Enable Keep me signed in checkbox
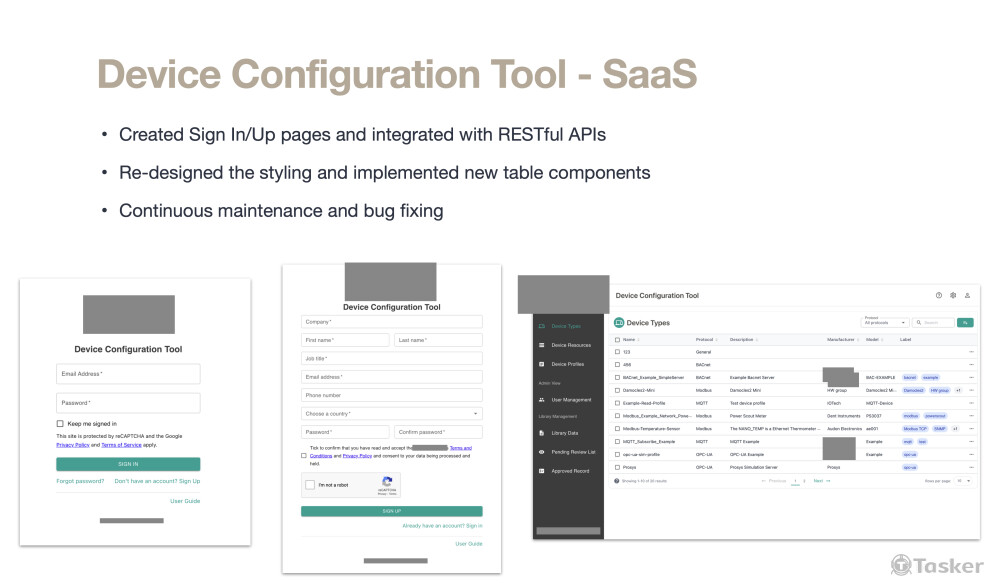1000x586 pixels. point(60,424)
